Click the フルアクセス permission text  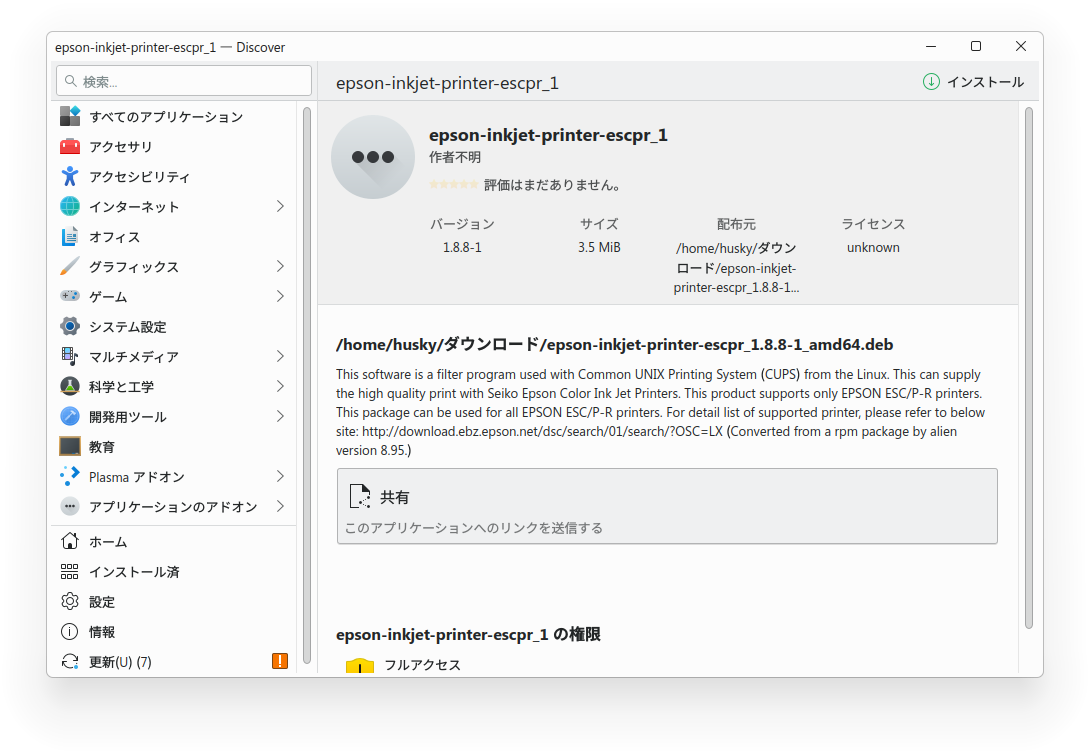point(423,665)
